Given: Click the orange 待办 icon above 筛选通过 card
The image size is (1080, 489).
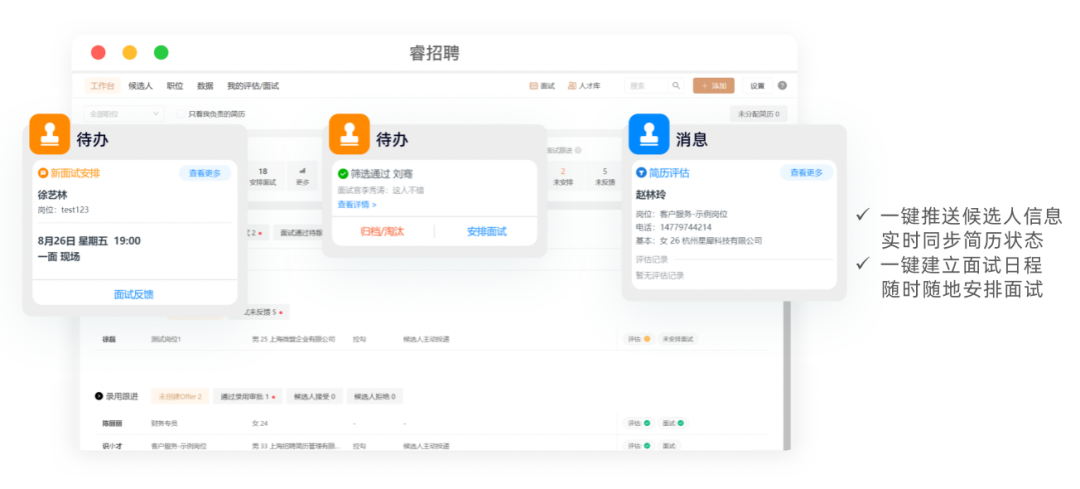Looking at the screenshot, I should tap(350, 135).
